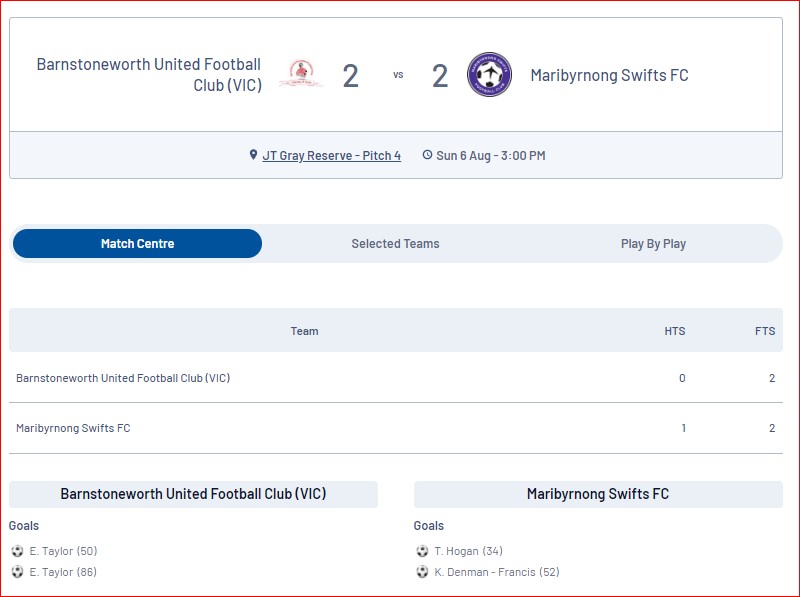Select the Maribyrnong Swifts FC row in score table
800x597 pixels.
(x=396, y=428)
